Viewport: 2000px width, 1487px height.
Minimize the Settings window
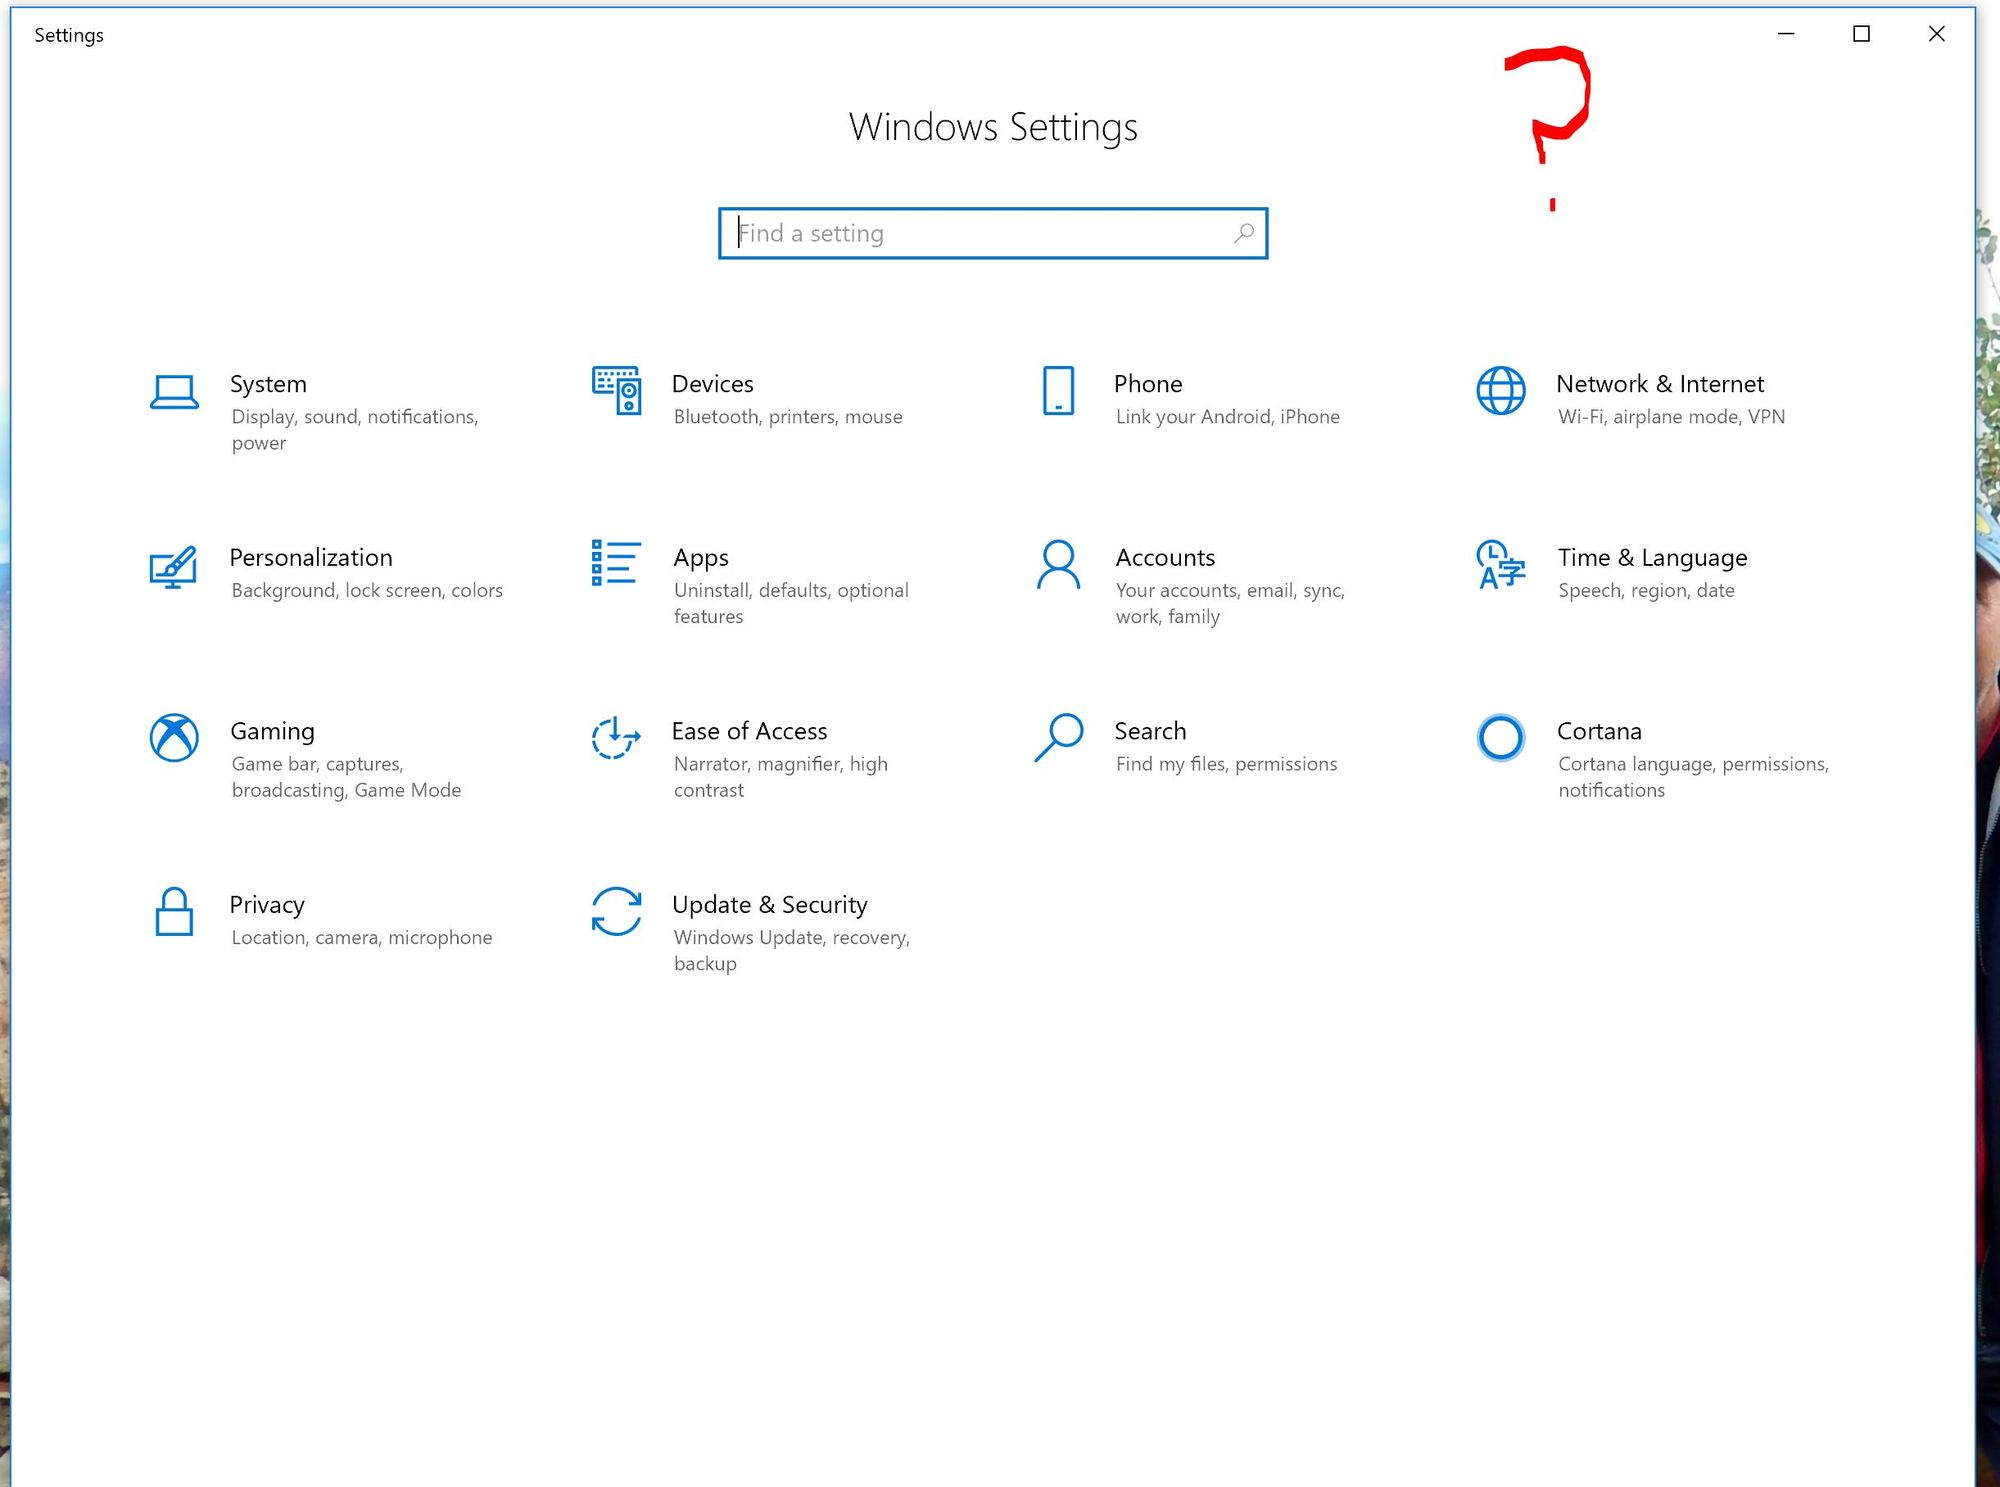tap(1786, 34)
